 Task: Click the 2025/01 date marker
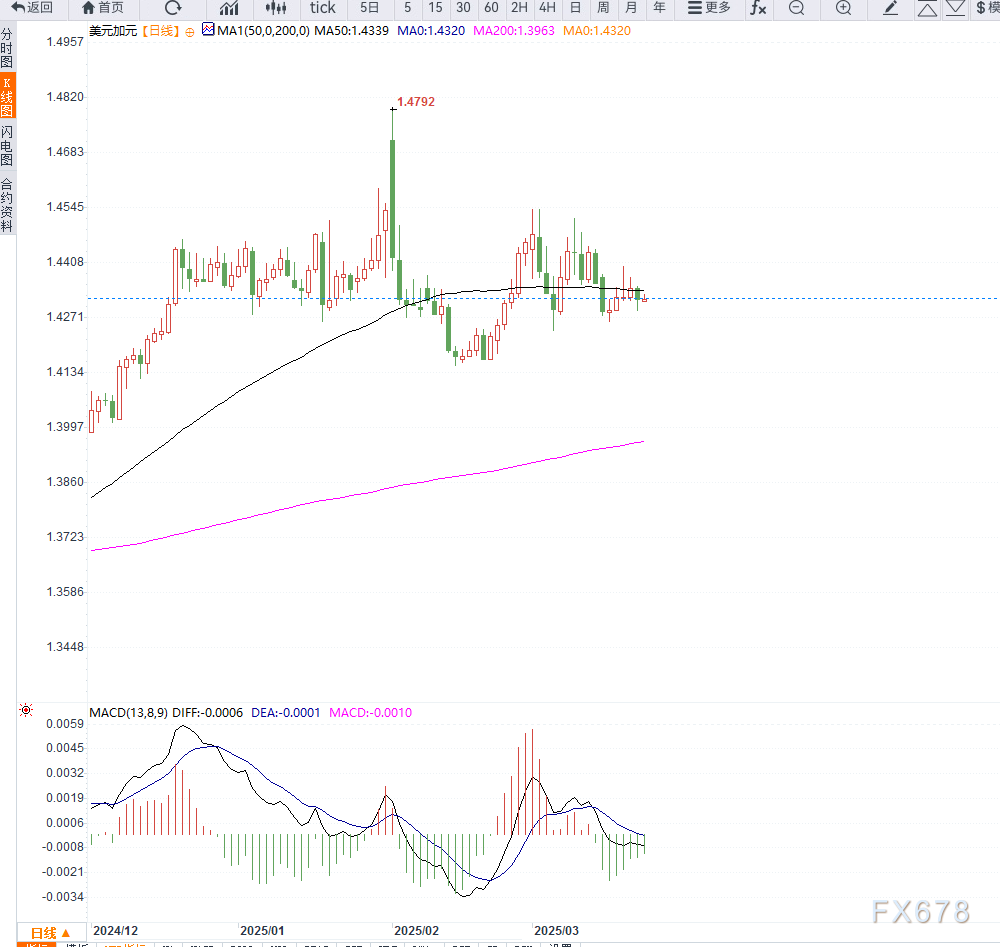coord(262,930)
